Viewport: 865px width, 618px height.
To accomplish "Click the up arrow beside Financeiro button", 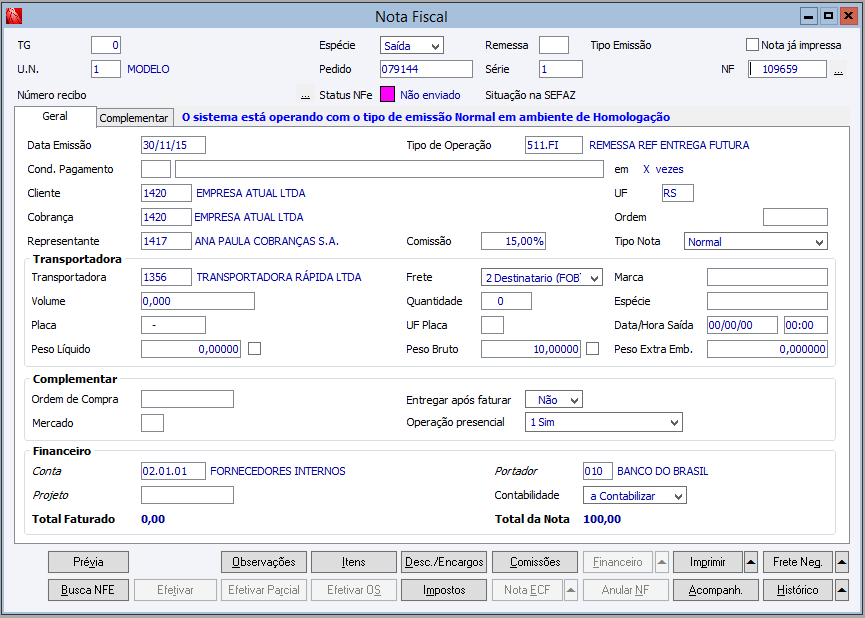I will coord(662,562).
